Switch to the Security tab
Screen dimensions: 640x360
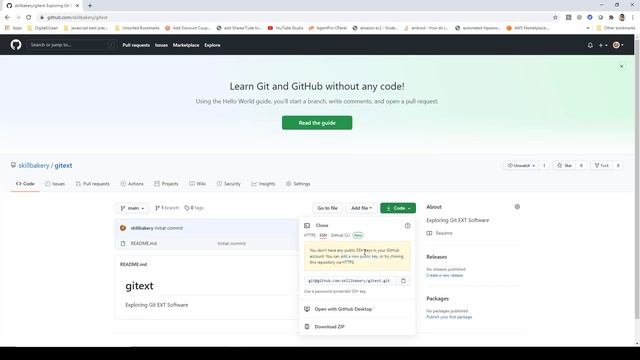[229, 184]
